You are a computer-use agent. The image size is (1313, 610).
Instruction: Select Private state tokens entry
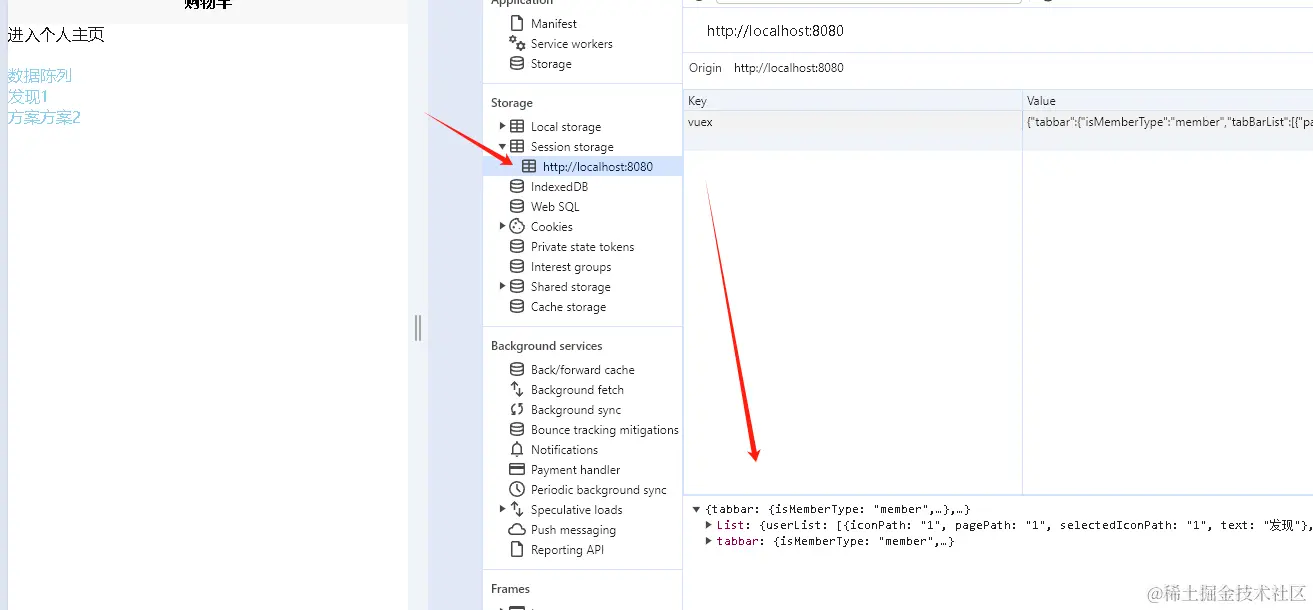[582, 246]
